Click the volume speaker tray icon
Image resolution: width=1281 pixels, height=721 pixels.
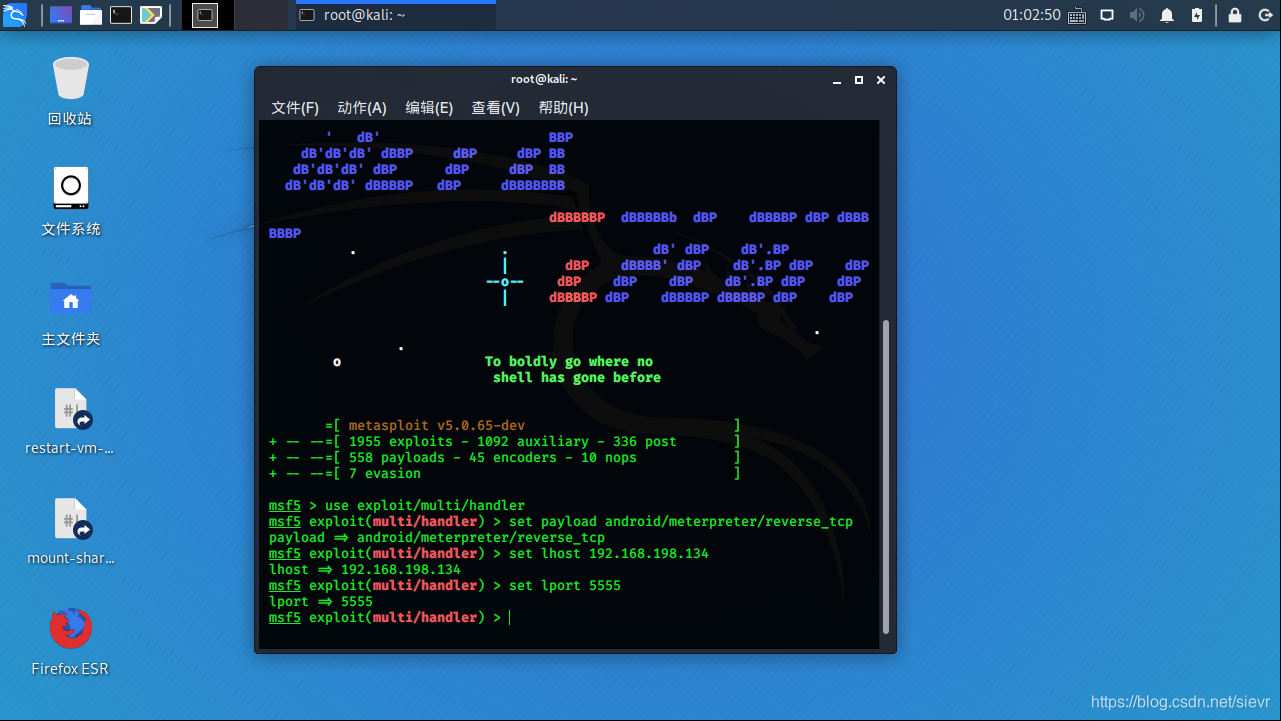click(x=1137, y=15)
